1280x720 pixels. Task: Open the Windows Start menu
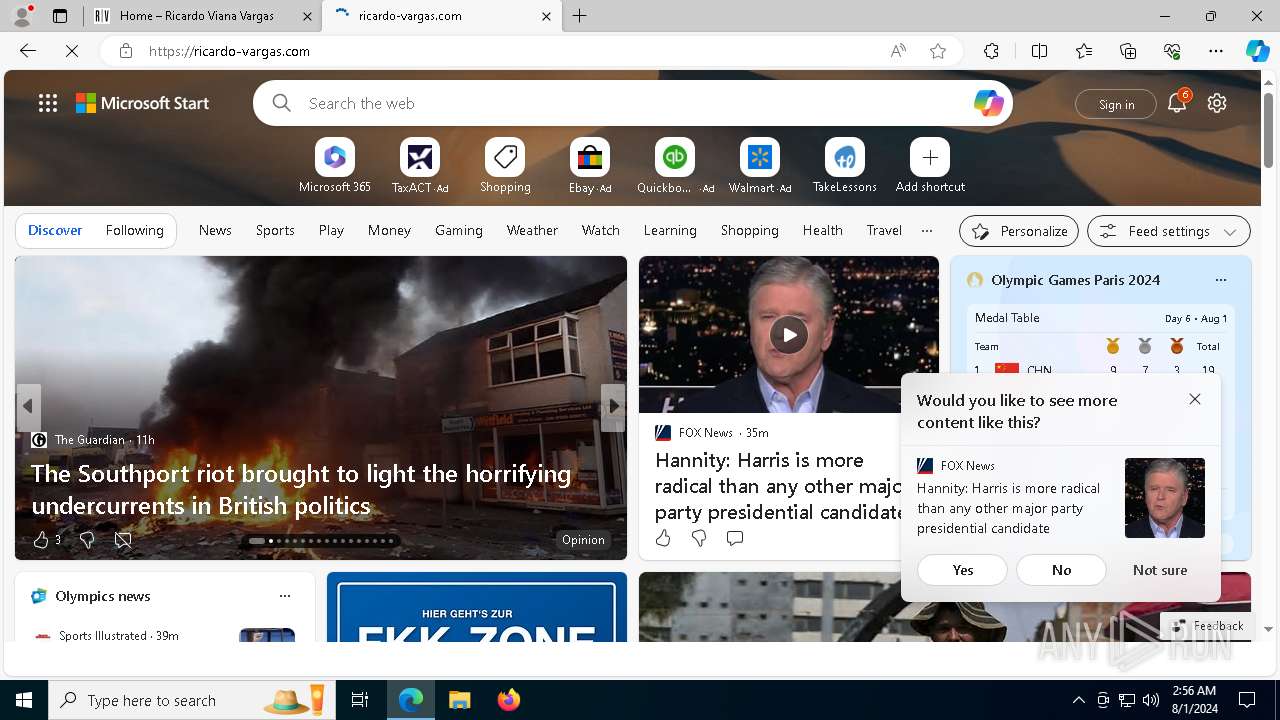24,700
